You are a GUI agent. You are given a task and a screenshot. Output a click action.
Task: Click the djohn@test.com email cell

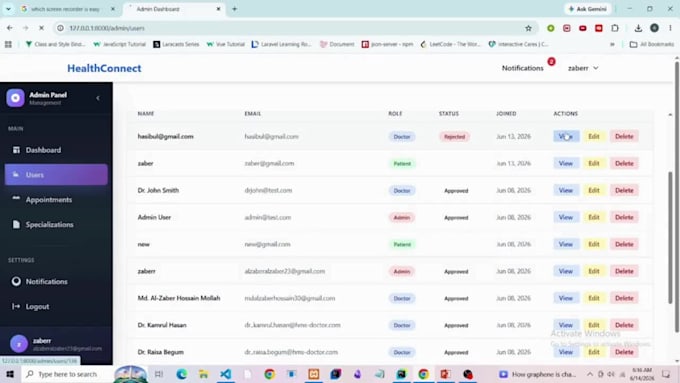click(x=268, y=190)
